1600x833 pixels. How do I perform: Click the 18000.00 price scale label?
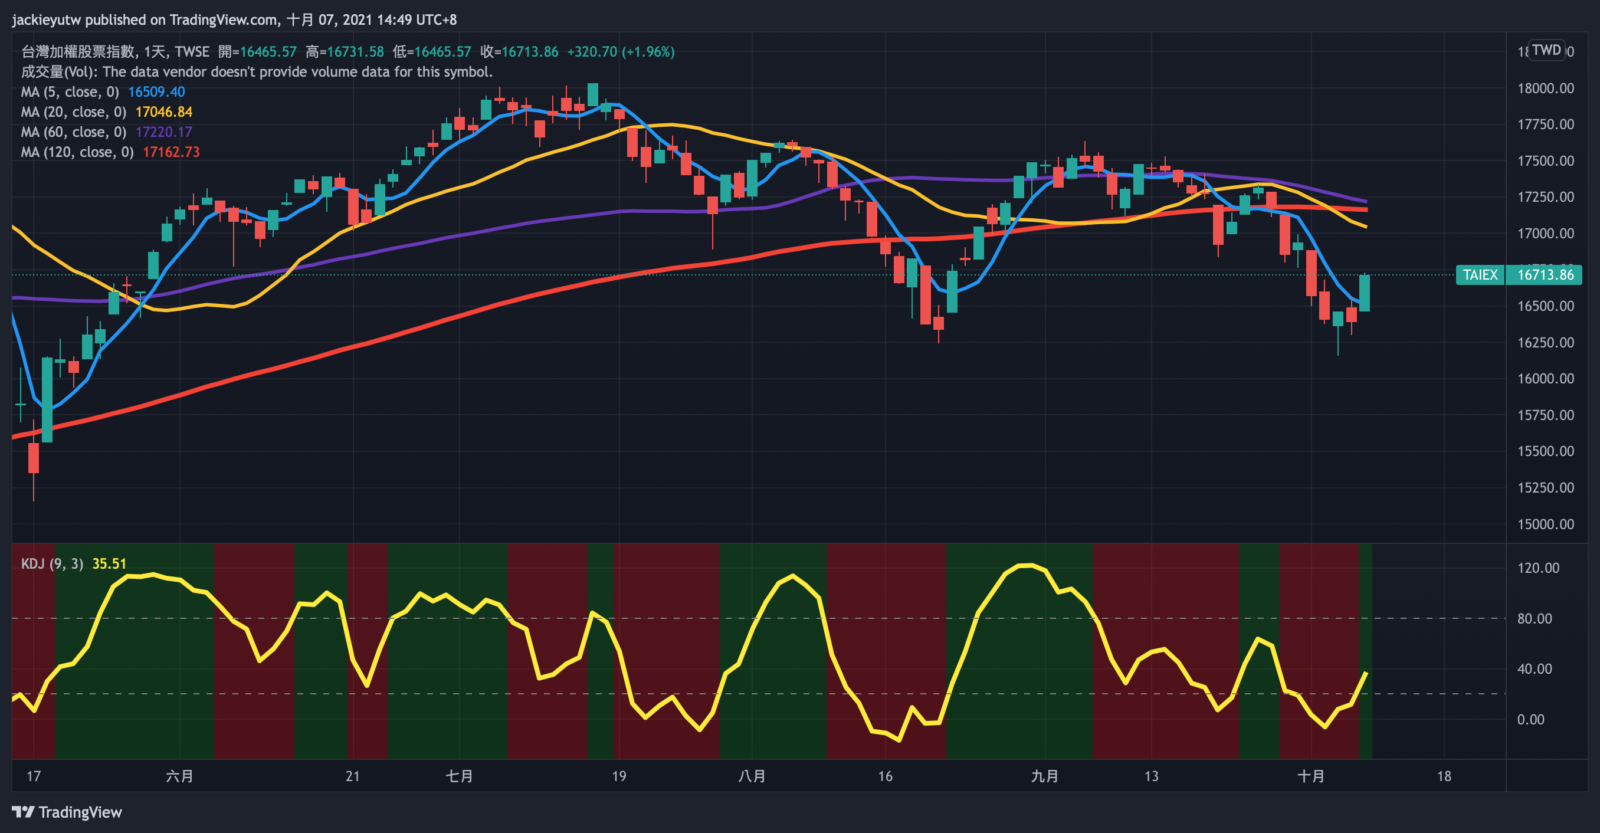pos(1545,88)
